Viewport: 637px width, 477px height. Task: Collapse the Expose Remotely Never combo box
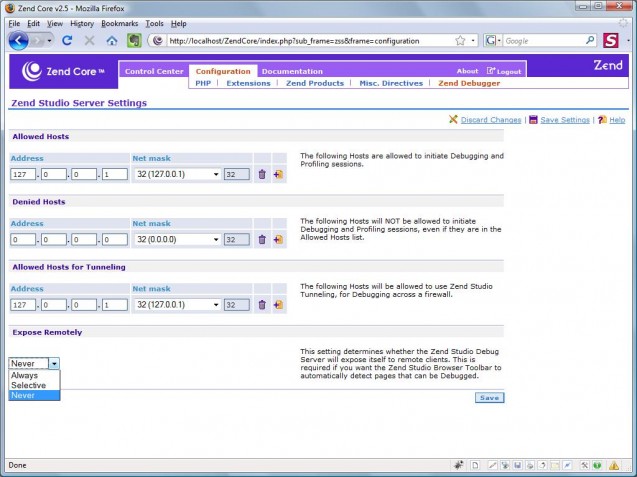pos(34,363)
